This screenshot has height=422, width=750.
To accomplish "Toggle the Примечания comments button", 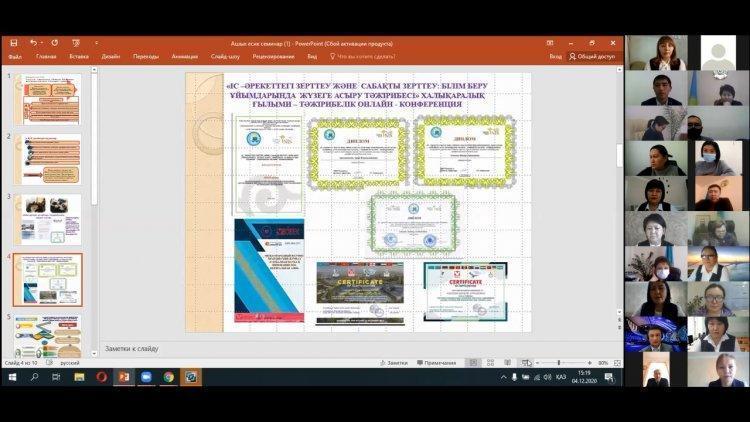I will (437, 363).
